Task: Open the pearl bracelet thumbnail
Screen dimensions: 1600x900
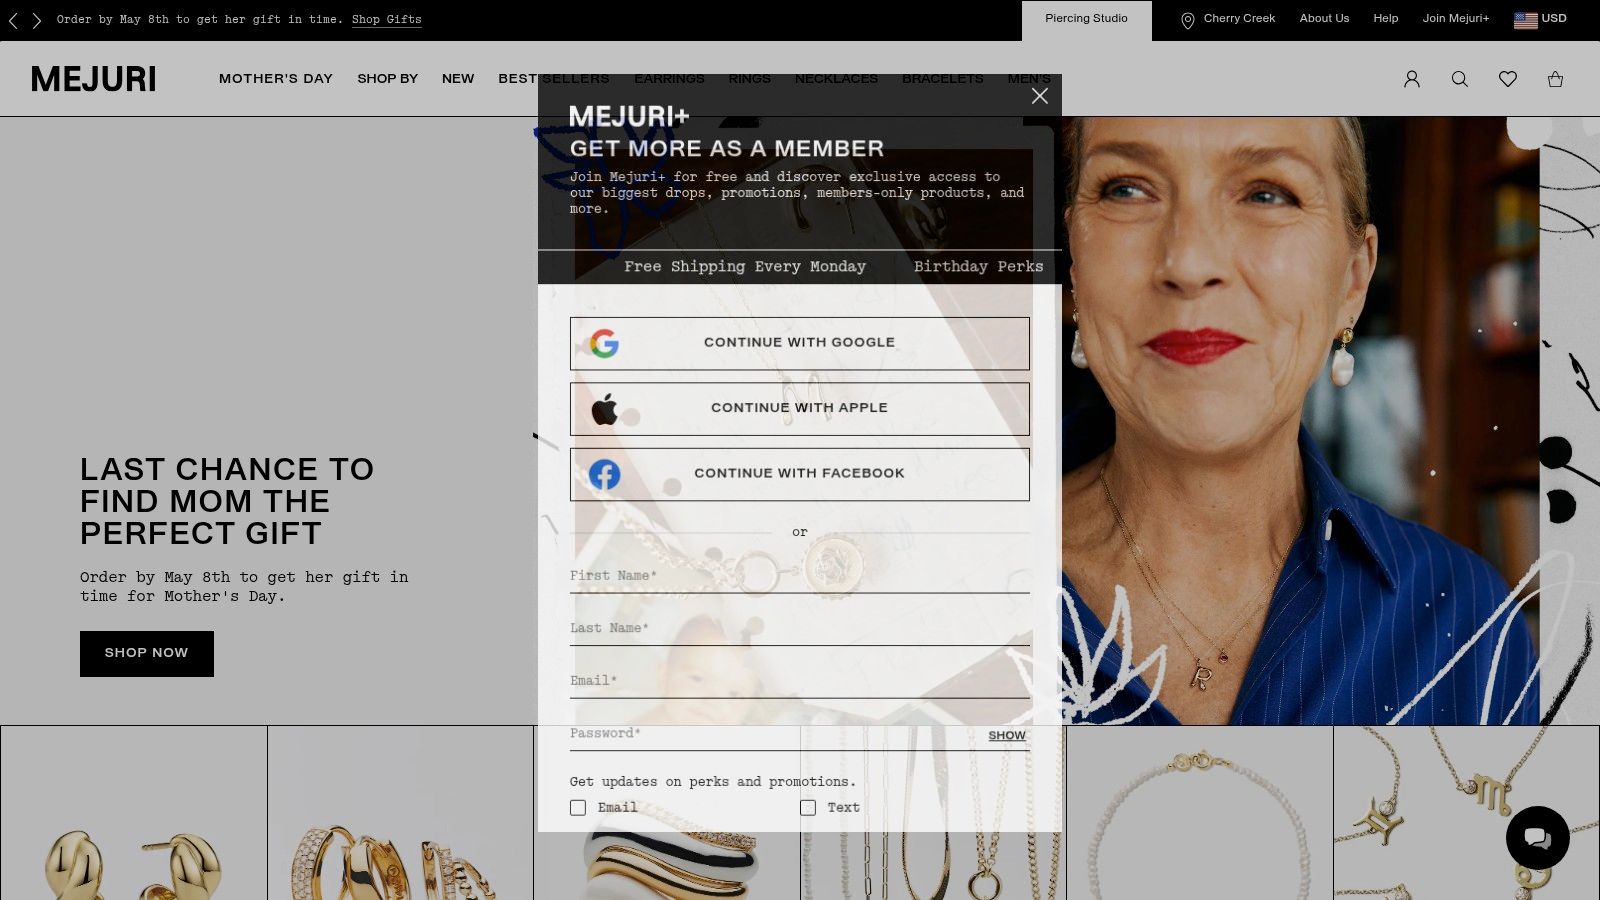Action: click(1200, 813)
